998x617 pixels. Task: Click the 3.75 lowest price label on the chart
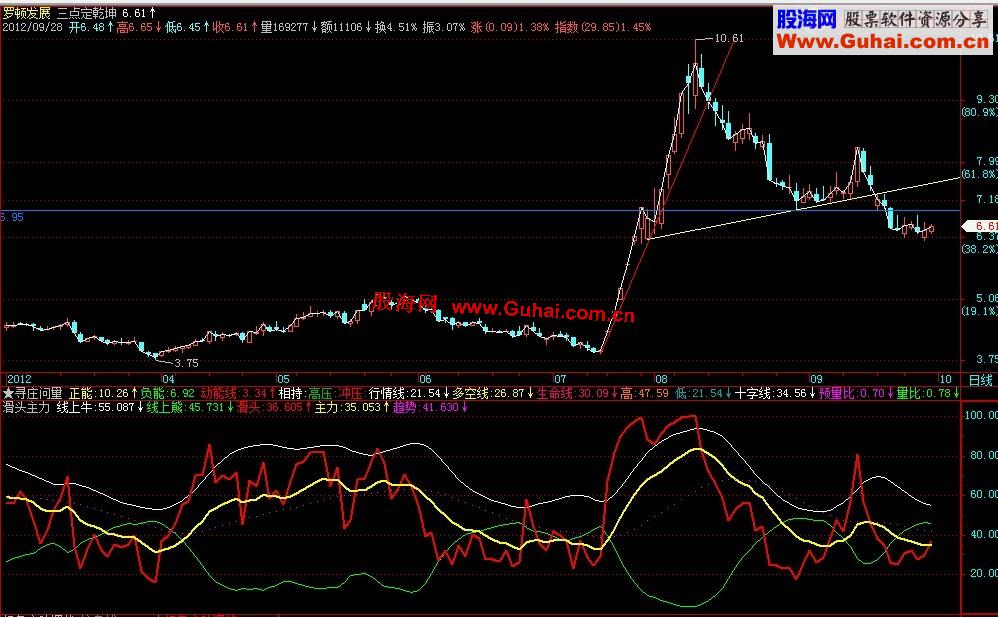click(186, 364)
